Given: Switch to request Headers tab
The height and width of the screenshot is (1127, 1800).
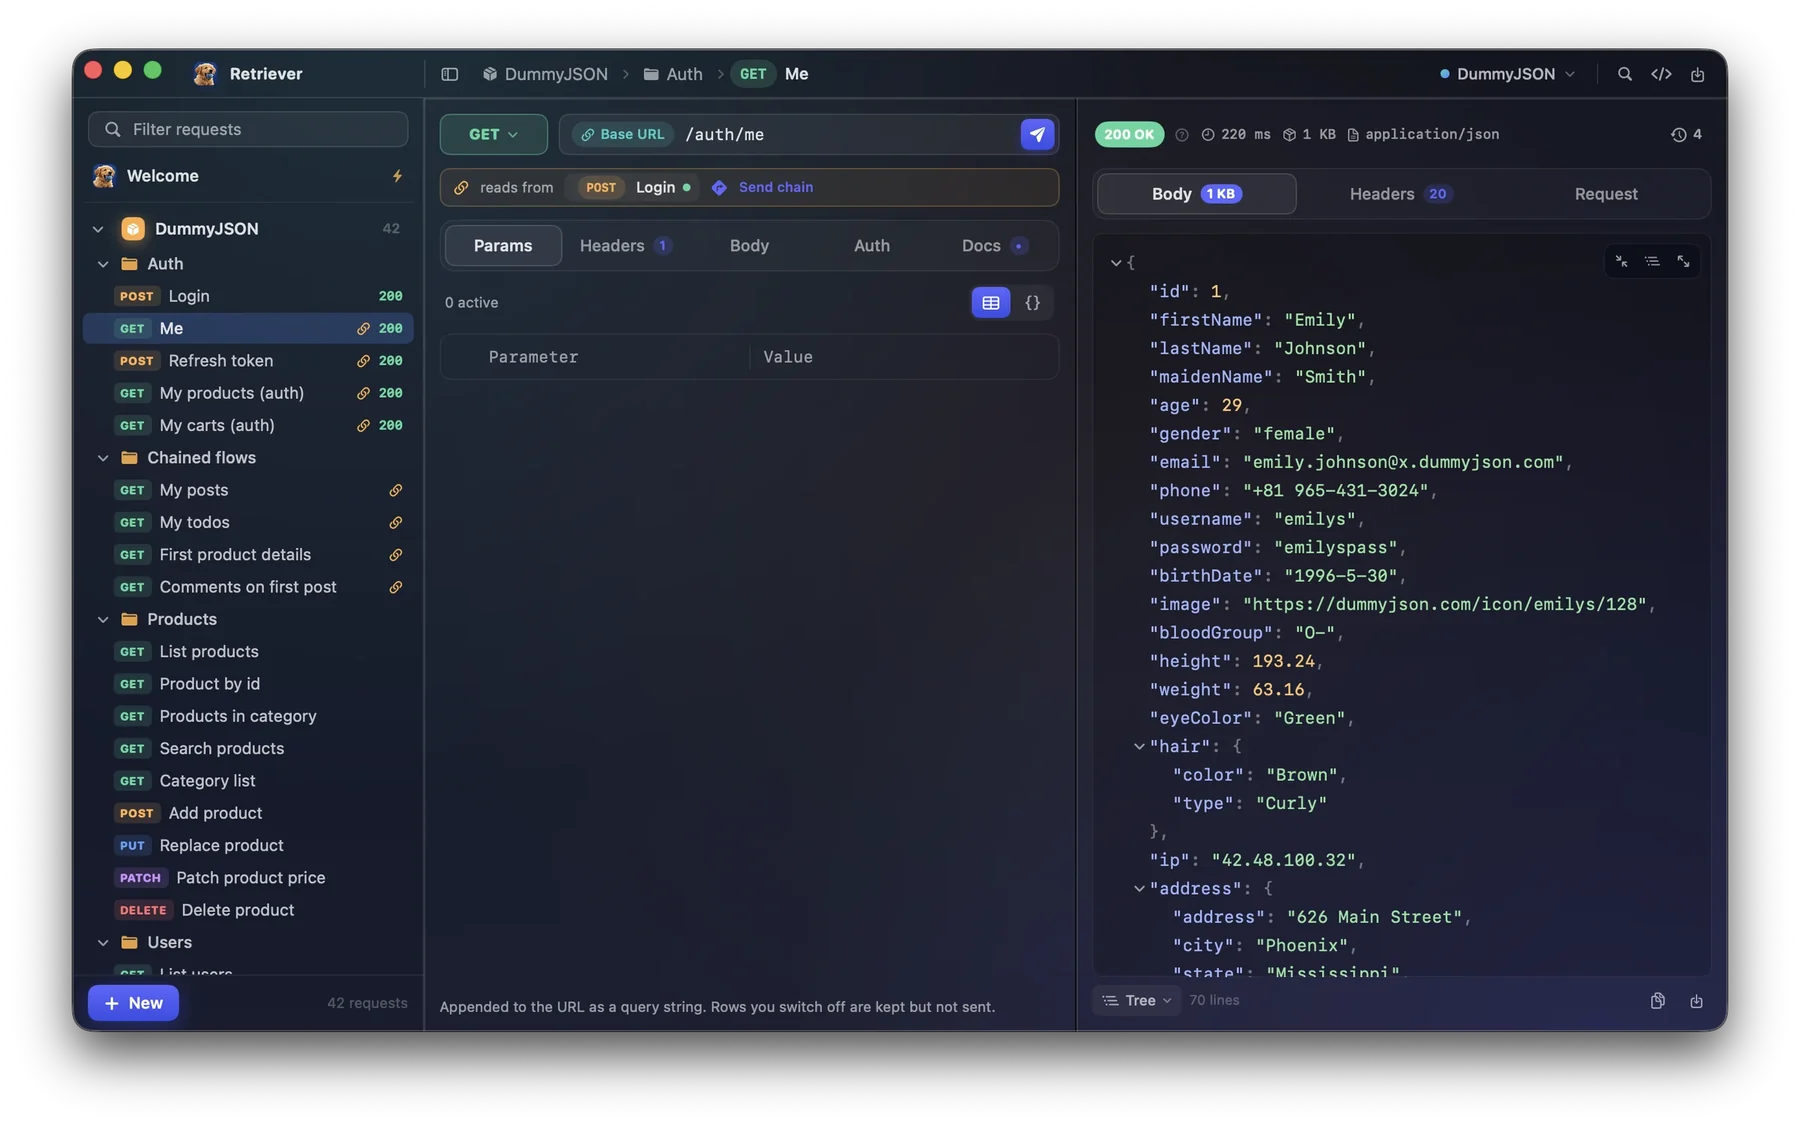Looking at the screenshot, I should [625, 245].
